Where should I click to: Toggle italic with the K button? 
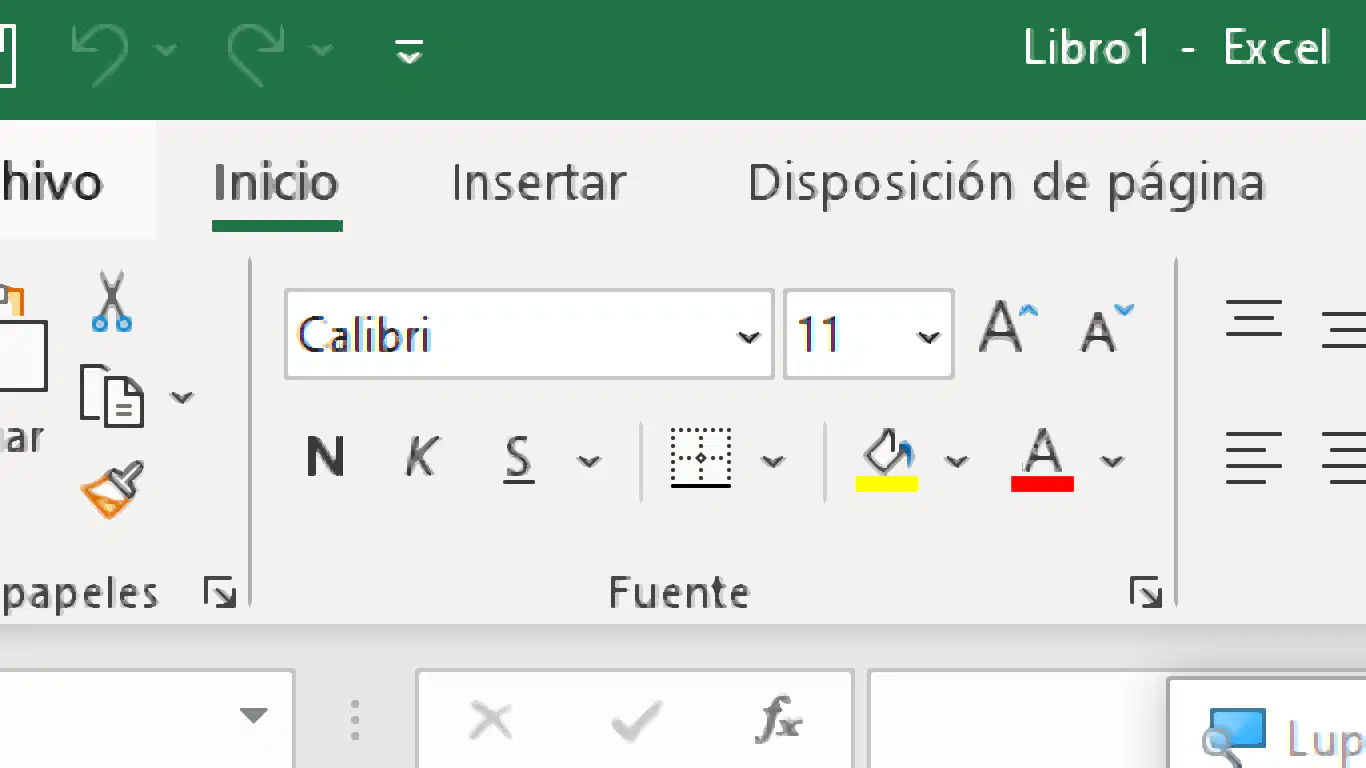(422, 458)
